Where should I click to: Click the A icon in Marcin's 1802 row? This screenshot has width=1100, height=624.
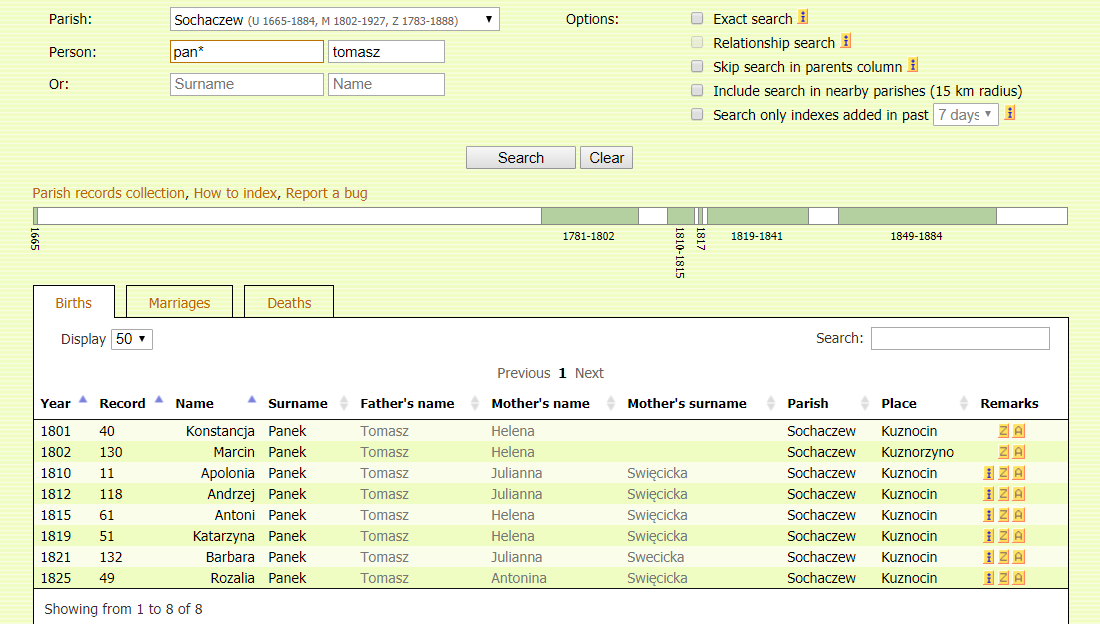1019,453
